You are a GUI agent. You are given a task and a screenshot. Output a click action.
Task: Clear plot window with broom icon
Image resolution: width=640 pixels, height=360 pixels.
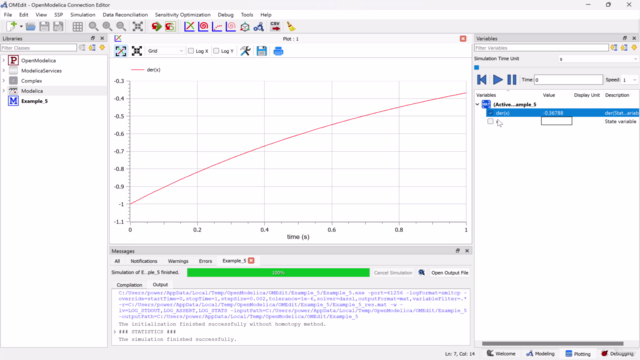tap(291, 27)
